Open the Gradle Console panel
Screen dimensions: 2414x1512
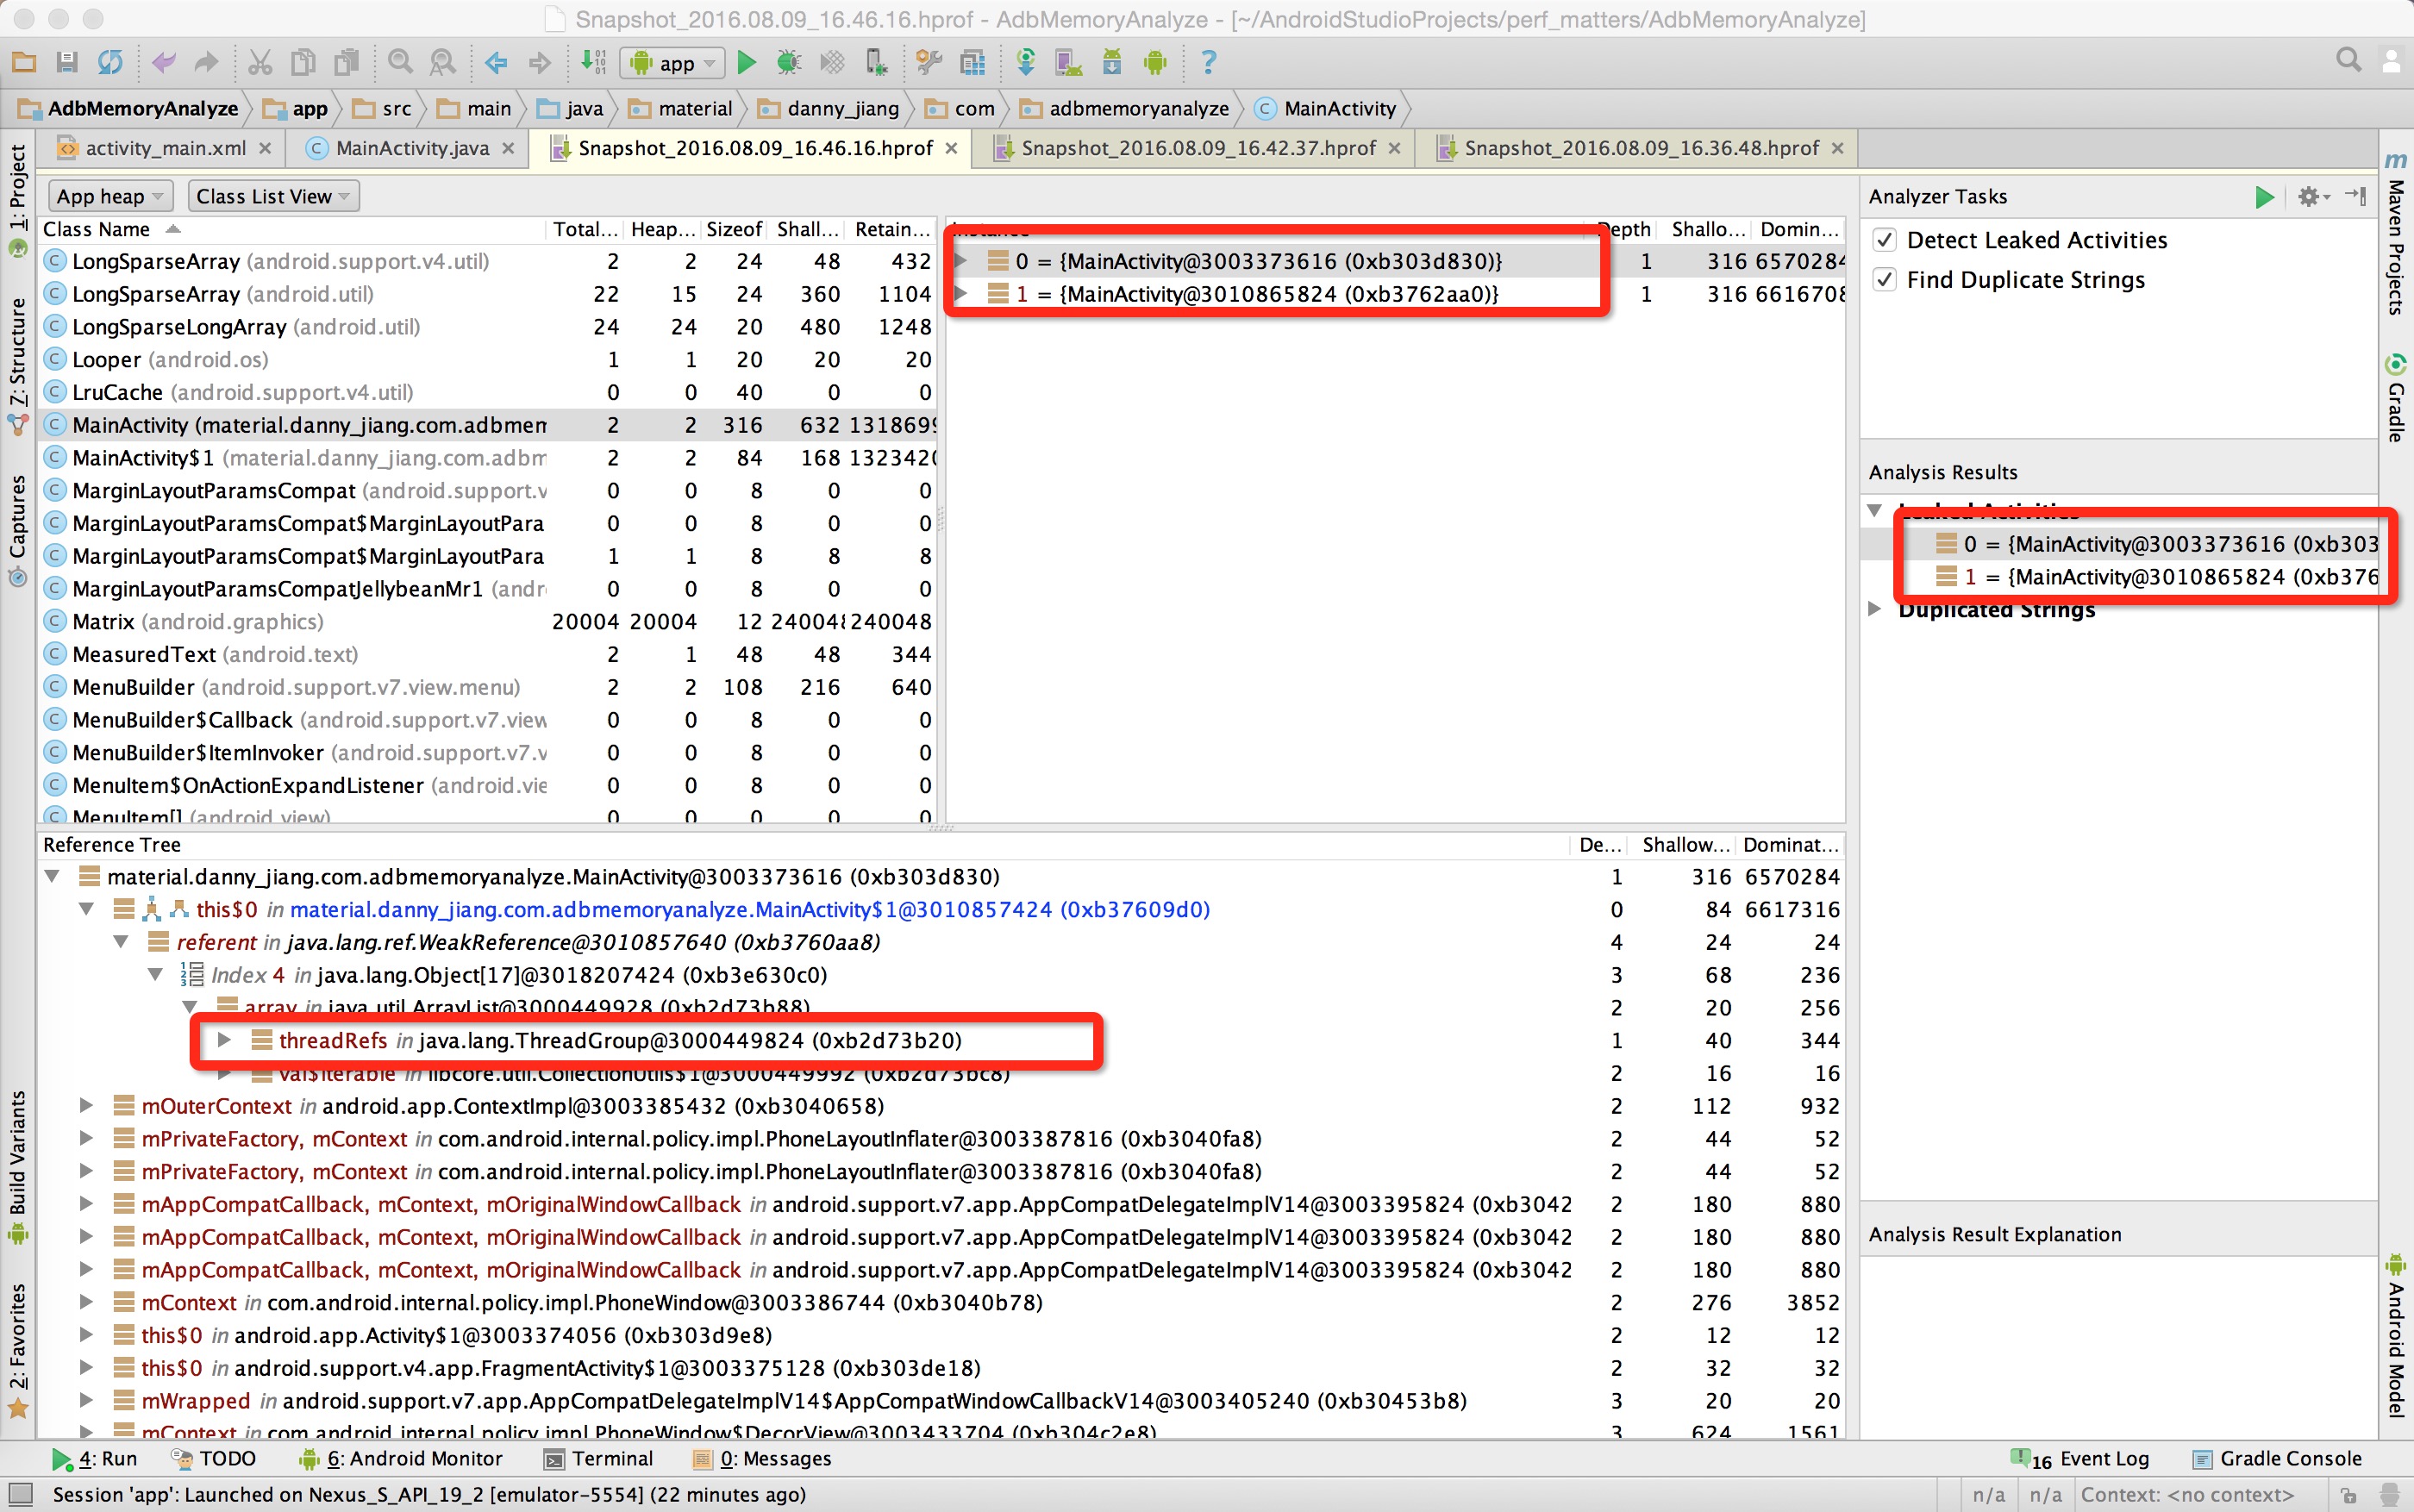click(2289, 1458)
